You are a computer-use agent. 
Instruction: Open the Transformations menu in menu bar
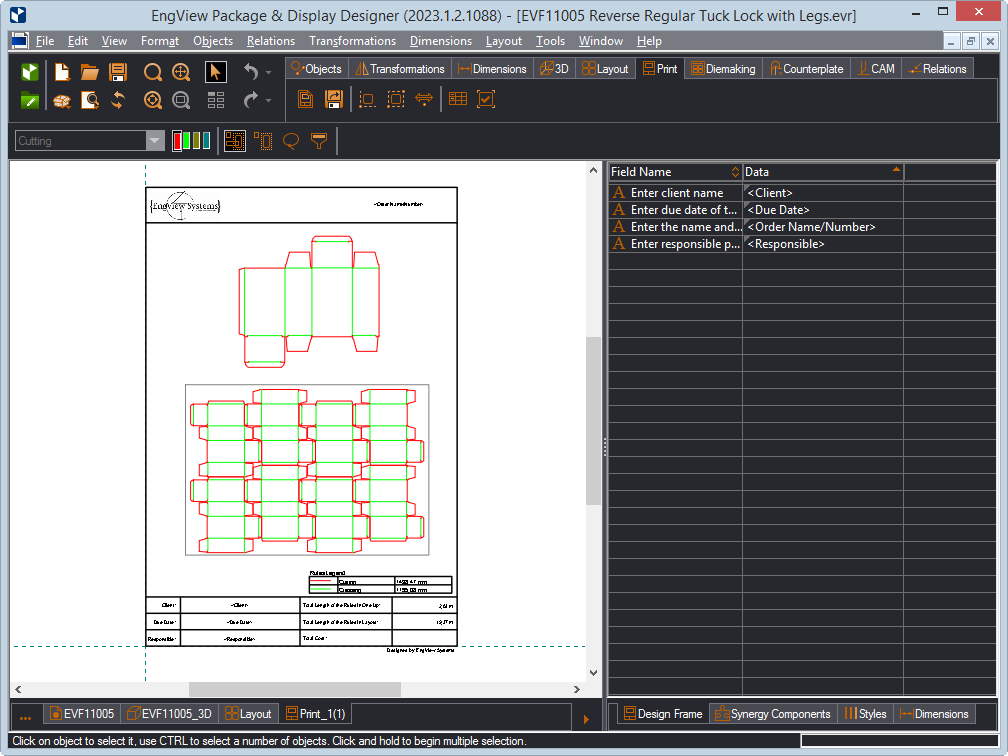(x=352, y=40)
